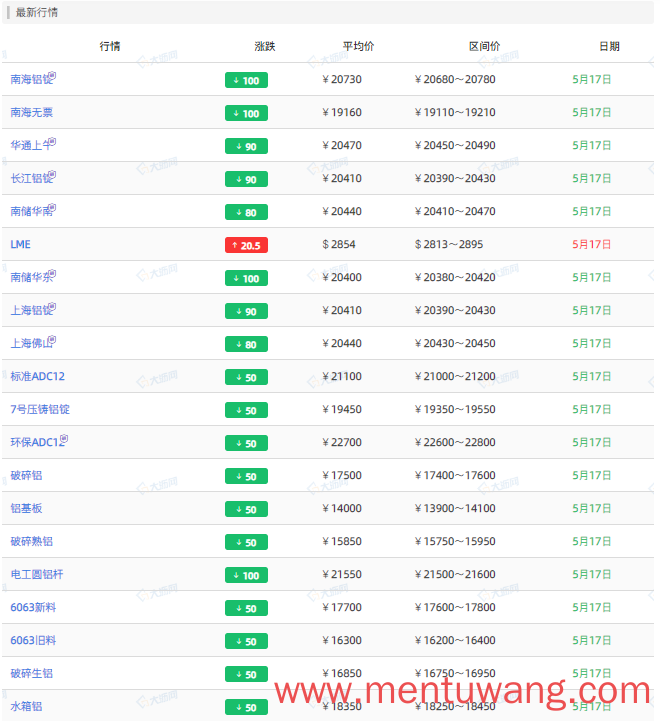Select the price range ¥22600~22800
This screenshot has height=721, width=660.
(455, 442)
